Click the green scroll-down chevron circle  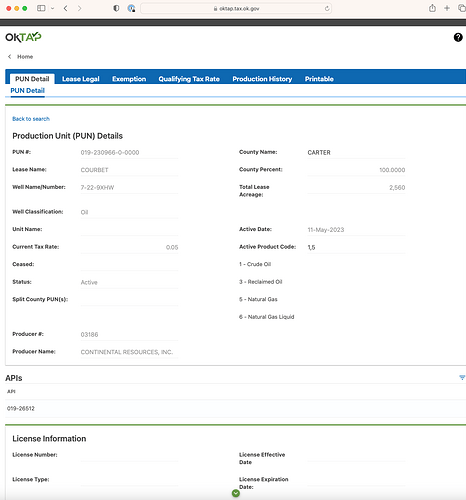coord(236,493)
